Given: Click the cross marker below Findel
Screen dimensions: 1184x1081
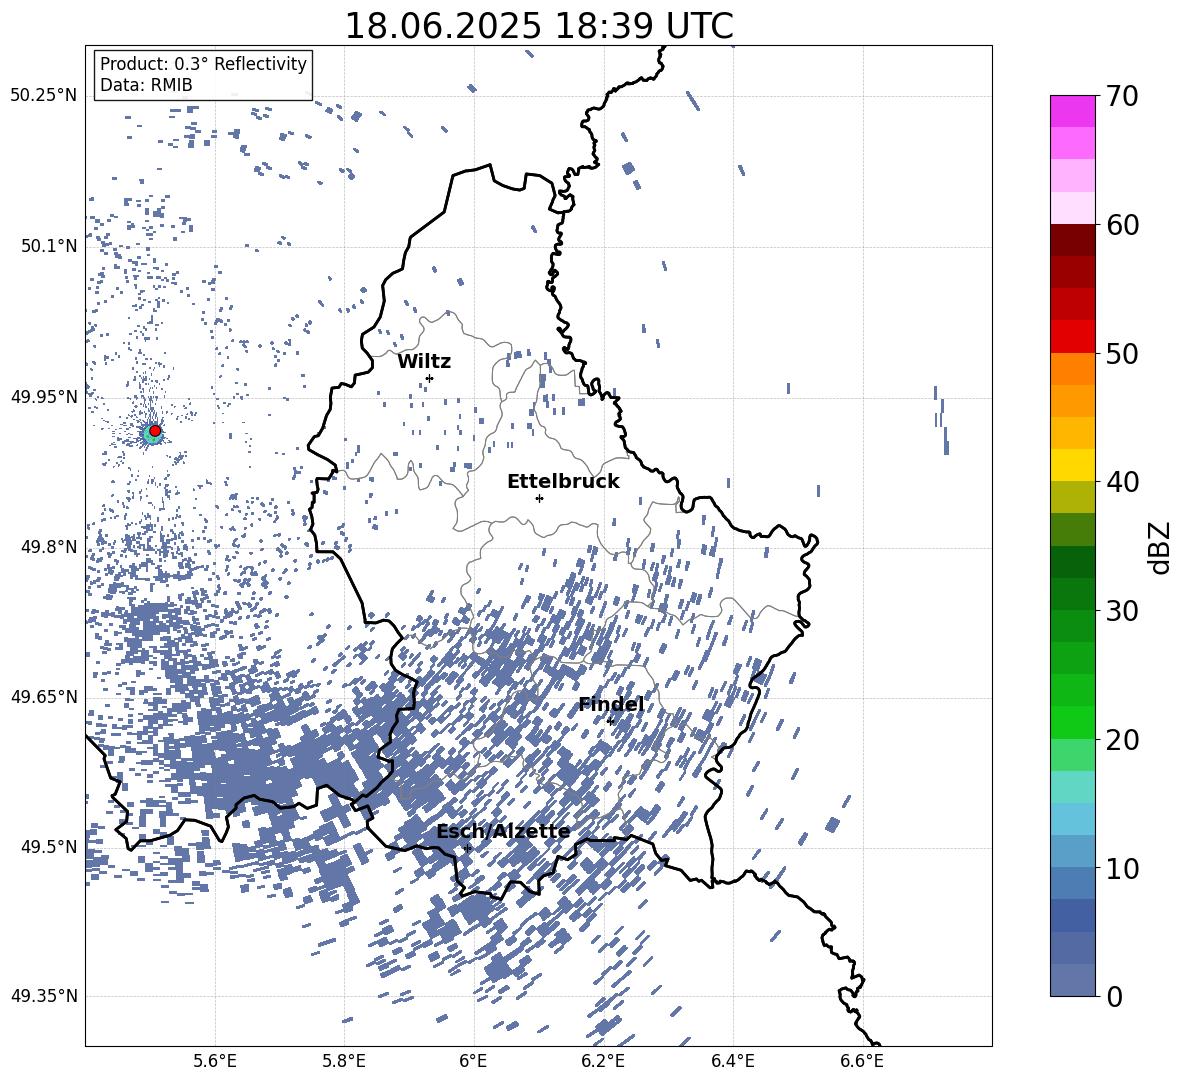Looking at the screenshot, I should (x=610, y=721).
